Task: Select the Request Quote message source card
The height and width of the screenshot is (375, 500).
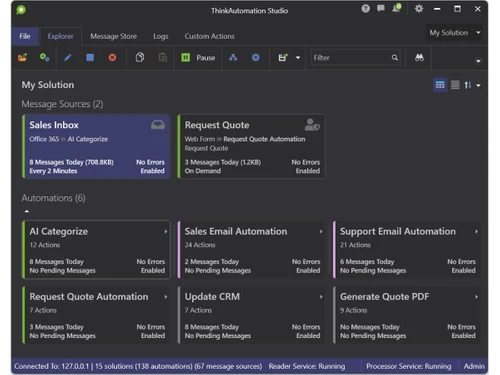Action: (x=251, y=147)
